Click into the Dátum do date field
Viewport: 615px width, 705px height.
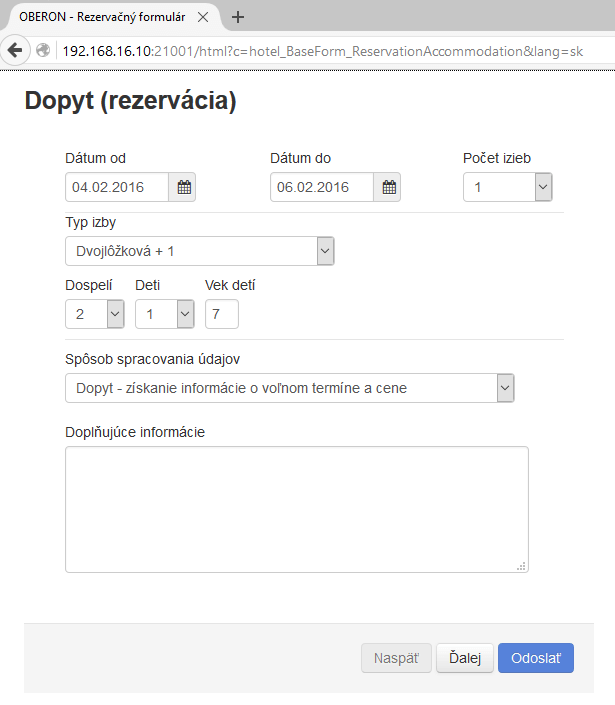point(322,187)
